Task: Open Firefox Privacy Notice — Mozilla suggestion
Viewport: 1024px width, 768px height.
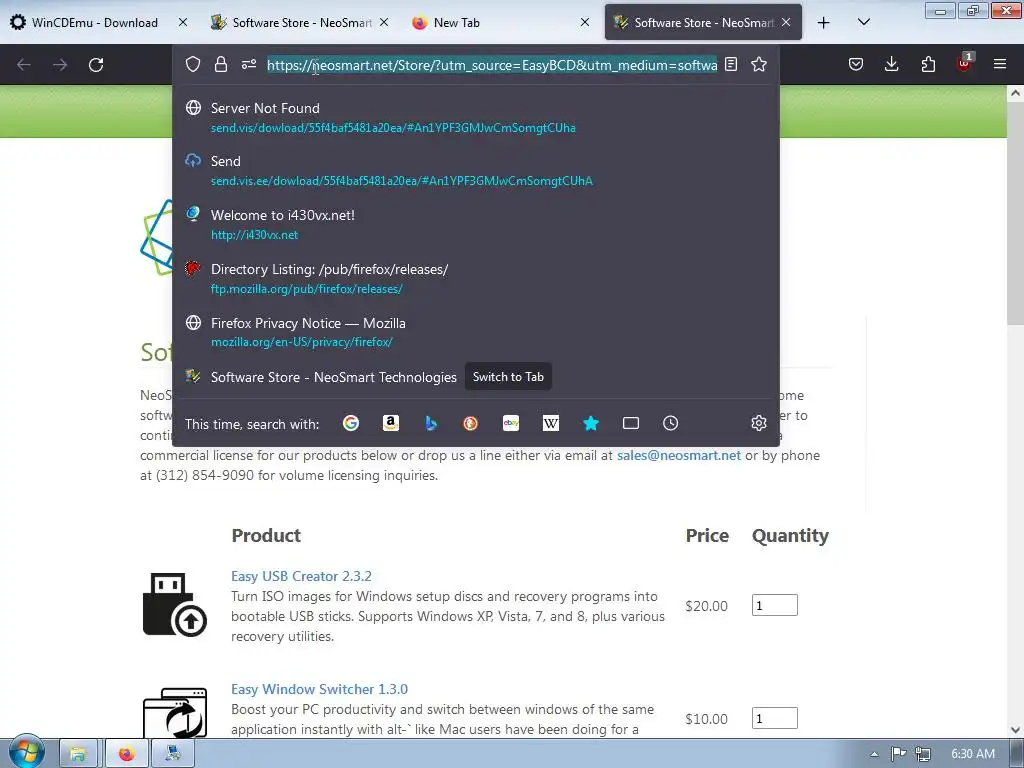Action: 475,332
